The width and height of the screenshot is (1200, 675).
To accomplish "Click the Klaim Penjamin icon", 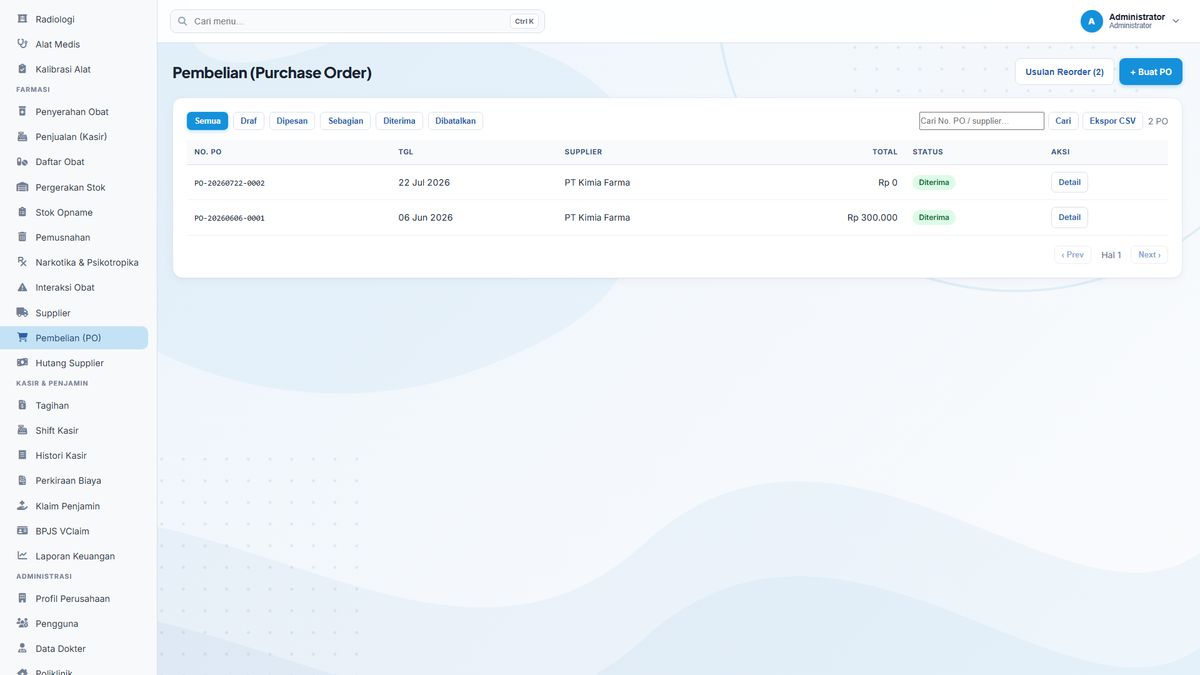I will click(x=22, y=506).
